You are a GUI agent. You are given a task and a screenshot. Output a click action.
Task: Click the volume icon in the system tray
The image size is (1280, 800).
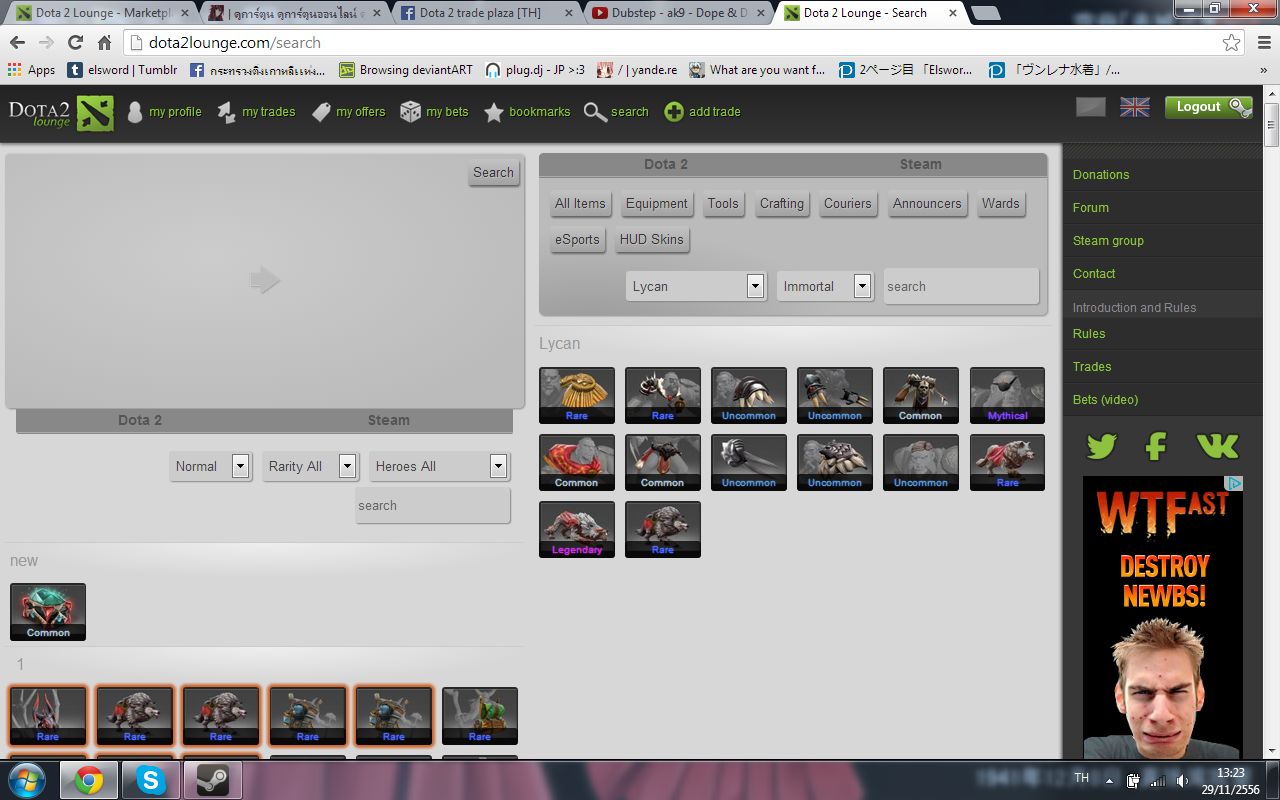[1181, 780]
